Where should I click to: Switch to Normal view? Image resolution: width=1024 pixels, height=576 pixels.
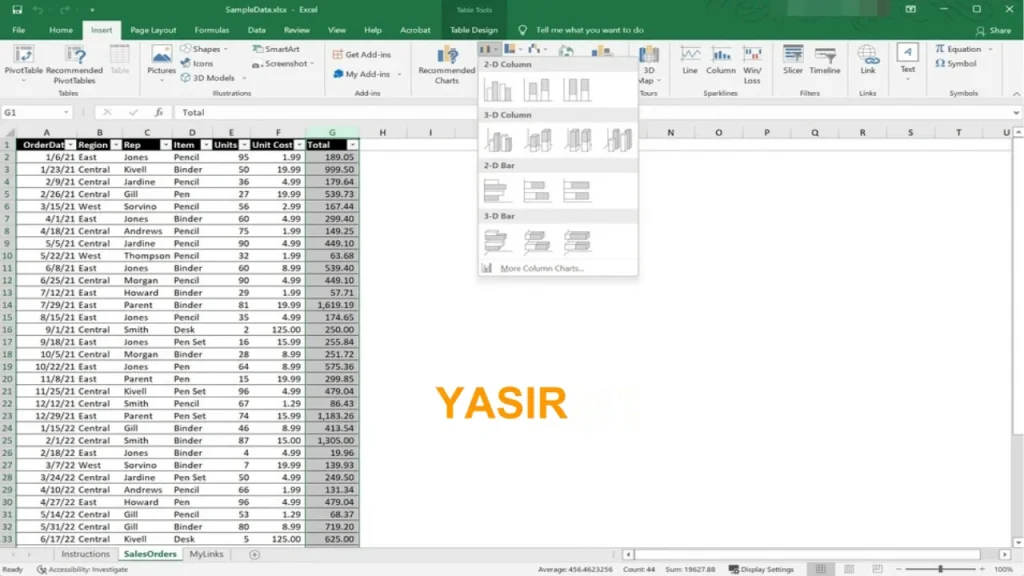click(821, 569)
